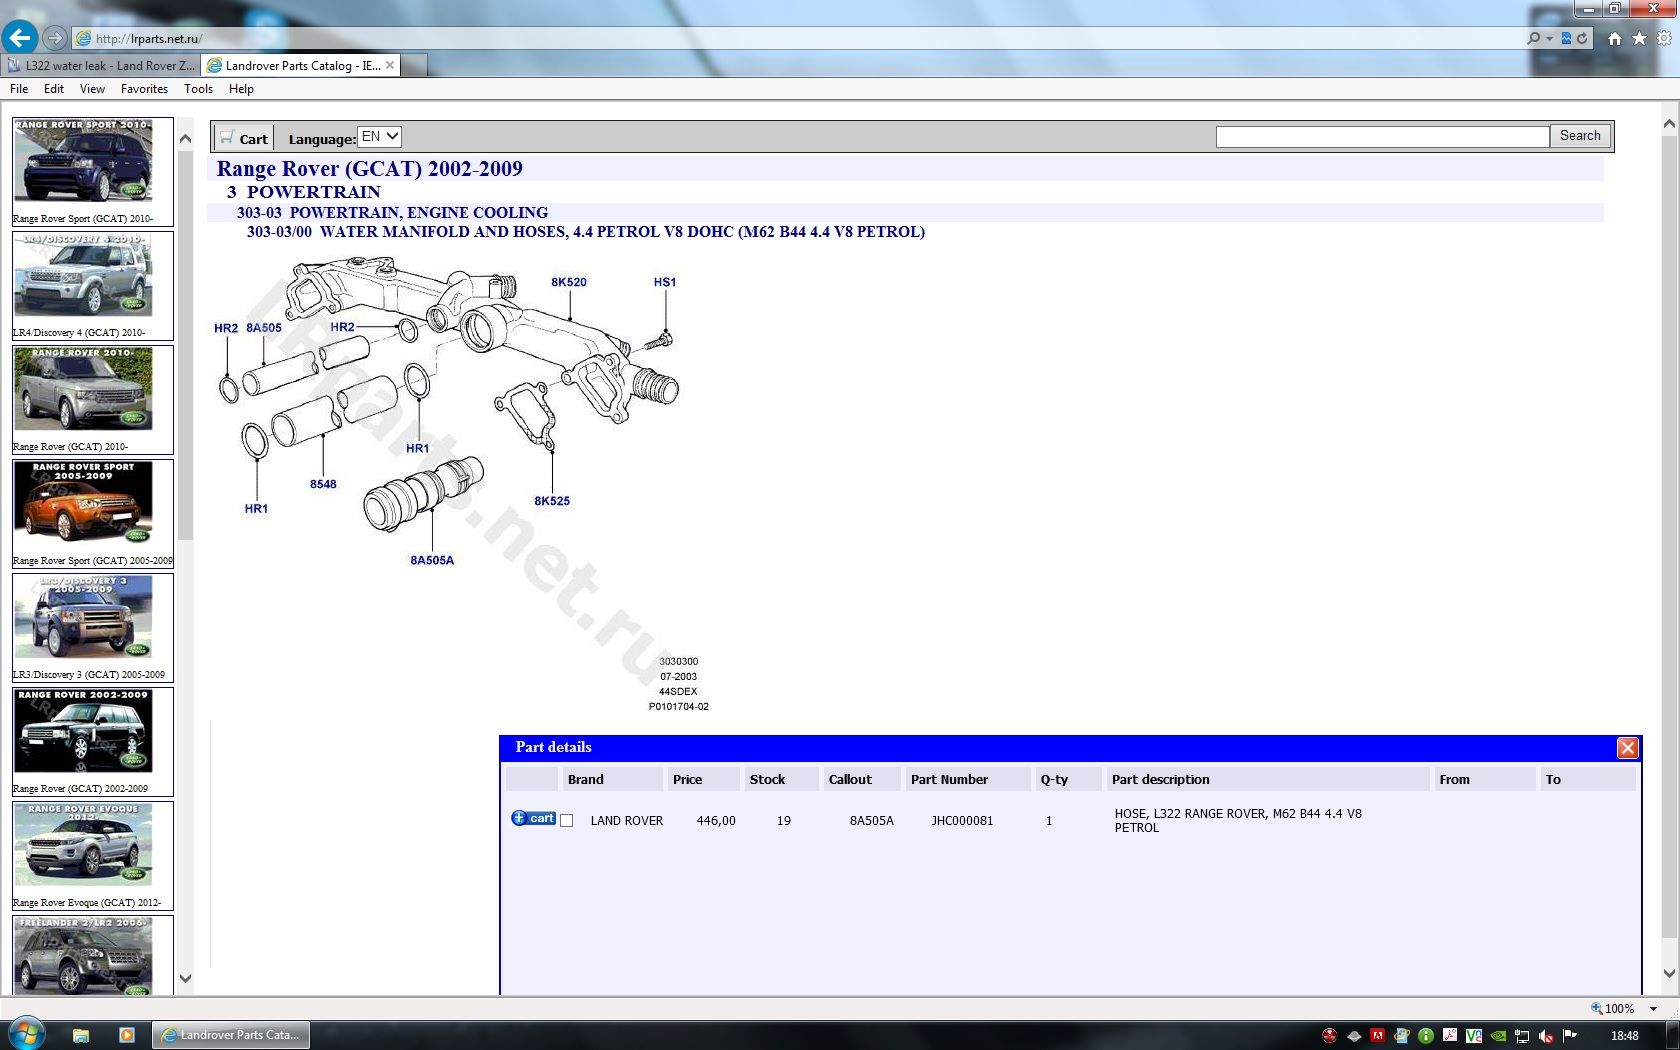Open 303-03/00 WATER MANIFOLD AND HOSES link
This screenshot has width=1680, height=1050.
pos(585,231)
